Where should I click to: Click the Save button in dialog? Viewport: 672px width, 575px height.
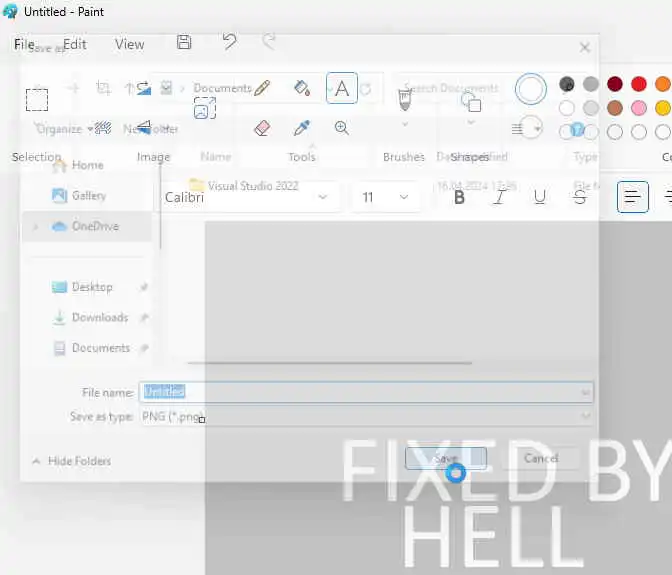(446, 458)
